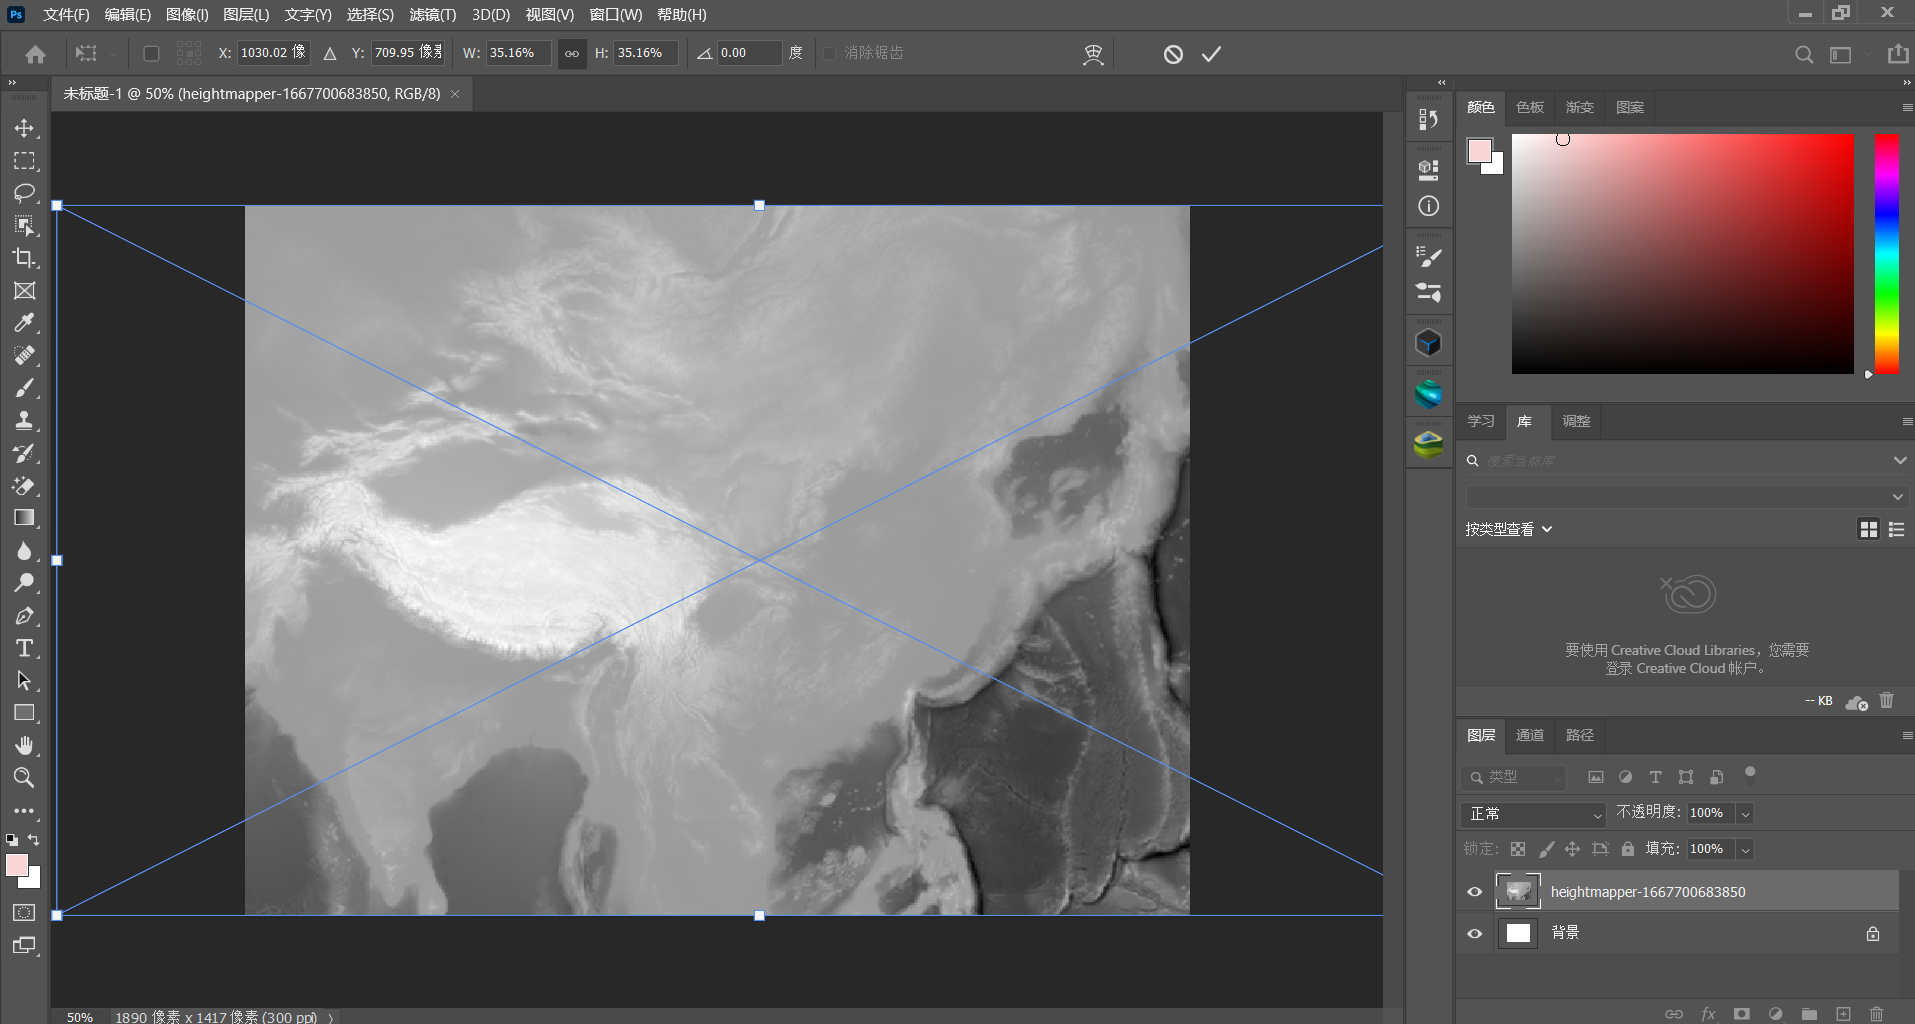Open the opacity 不透明度 dropdown arrow
Image resolution: width=1915 pixels, height=1024 pixels.
[1745, 814]
